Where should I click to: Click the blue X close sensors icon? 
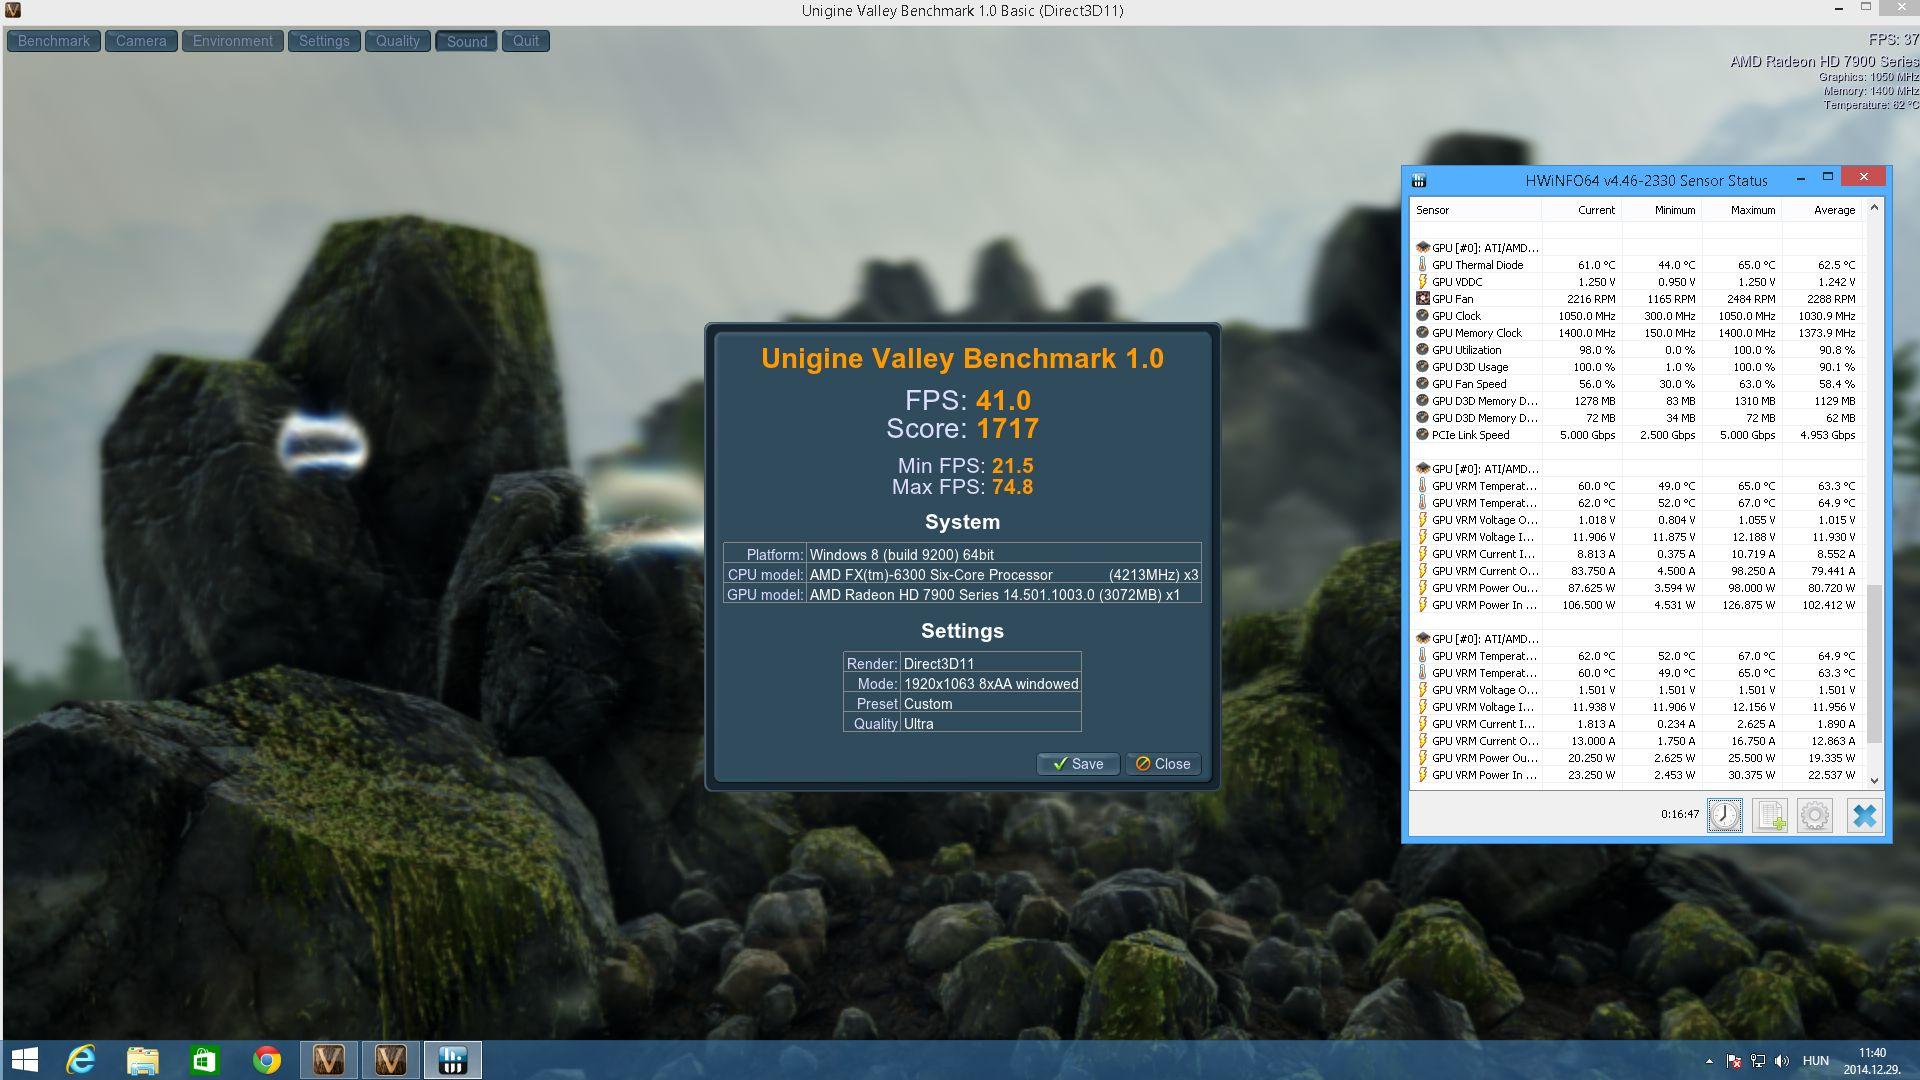1864,815
